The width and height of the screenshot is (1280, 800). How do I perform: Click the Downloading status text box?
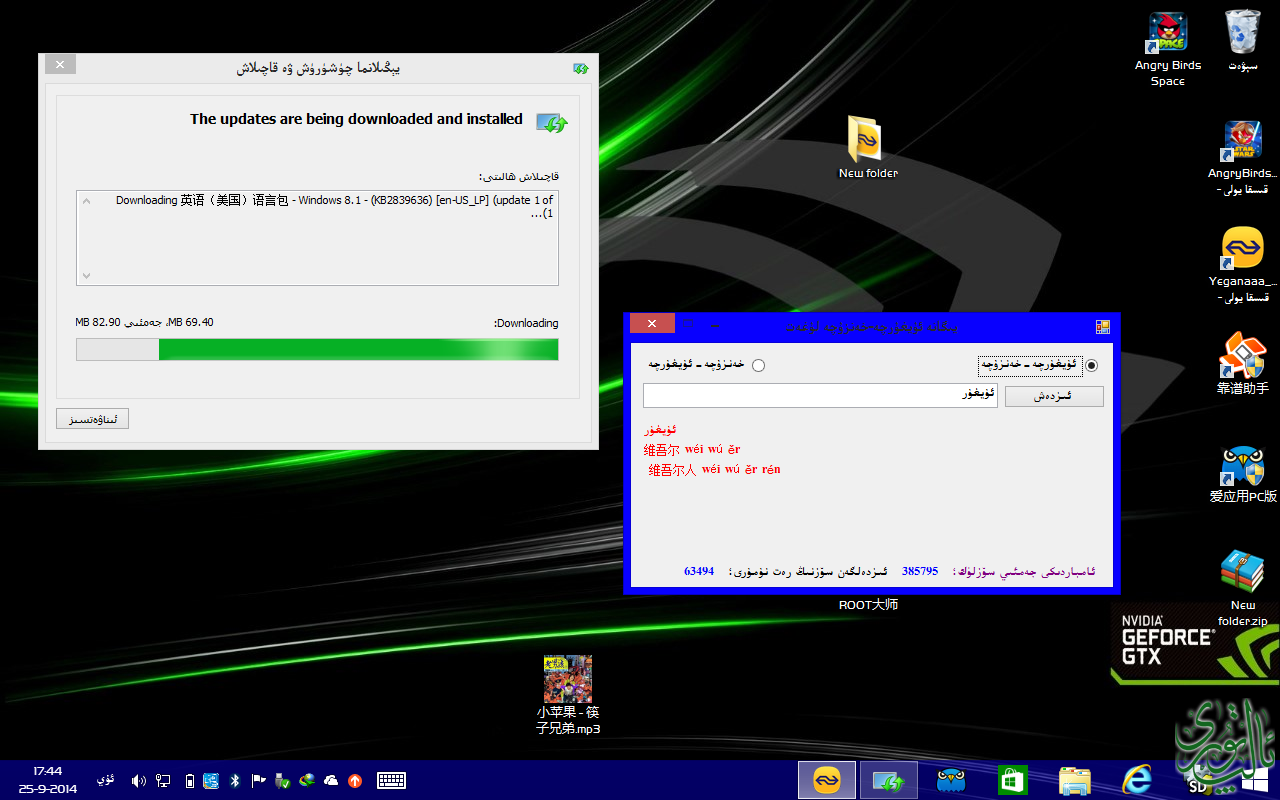point(317,238)
